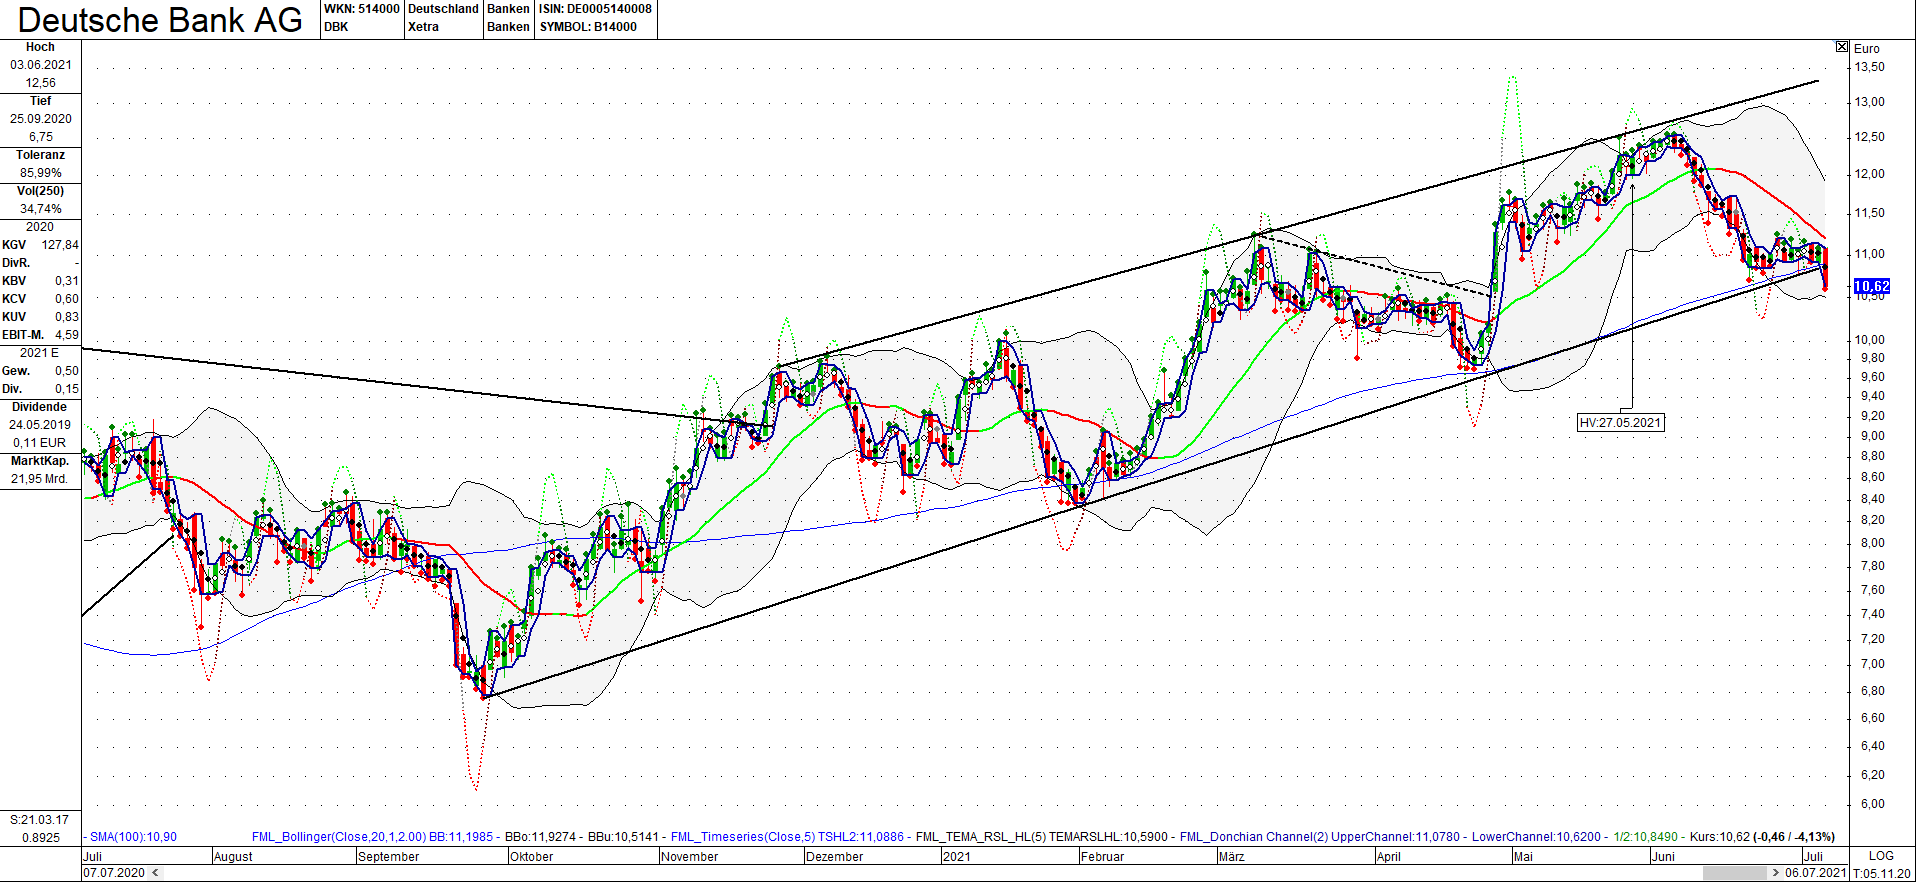
Task: Click the low value 6,75
Action: pyautogui.click(x=41, y=137)
